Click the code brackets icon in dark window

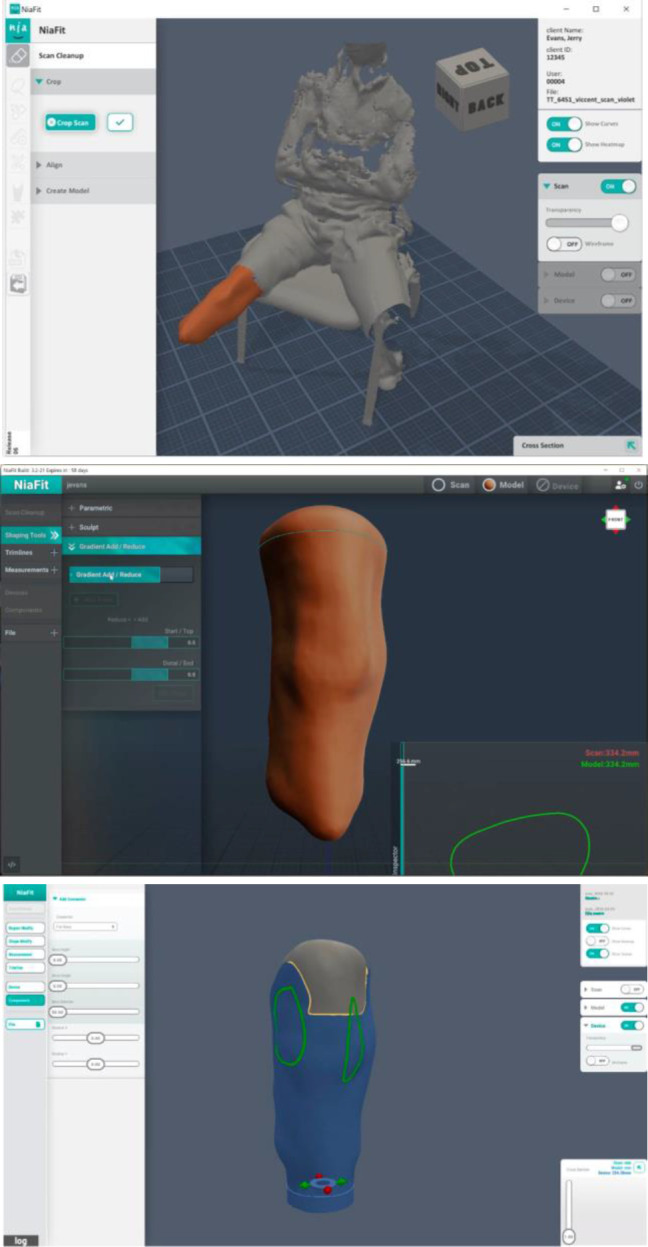(x=12, y=863)
